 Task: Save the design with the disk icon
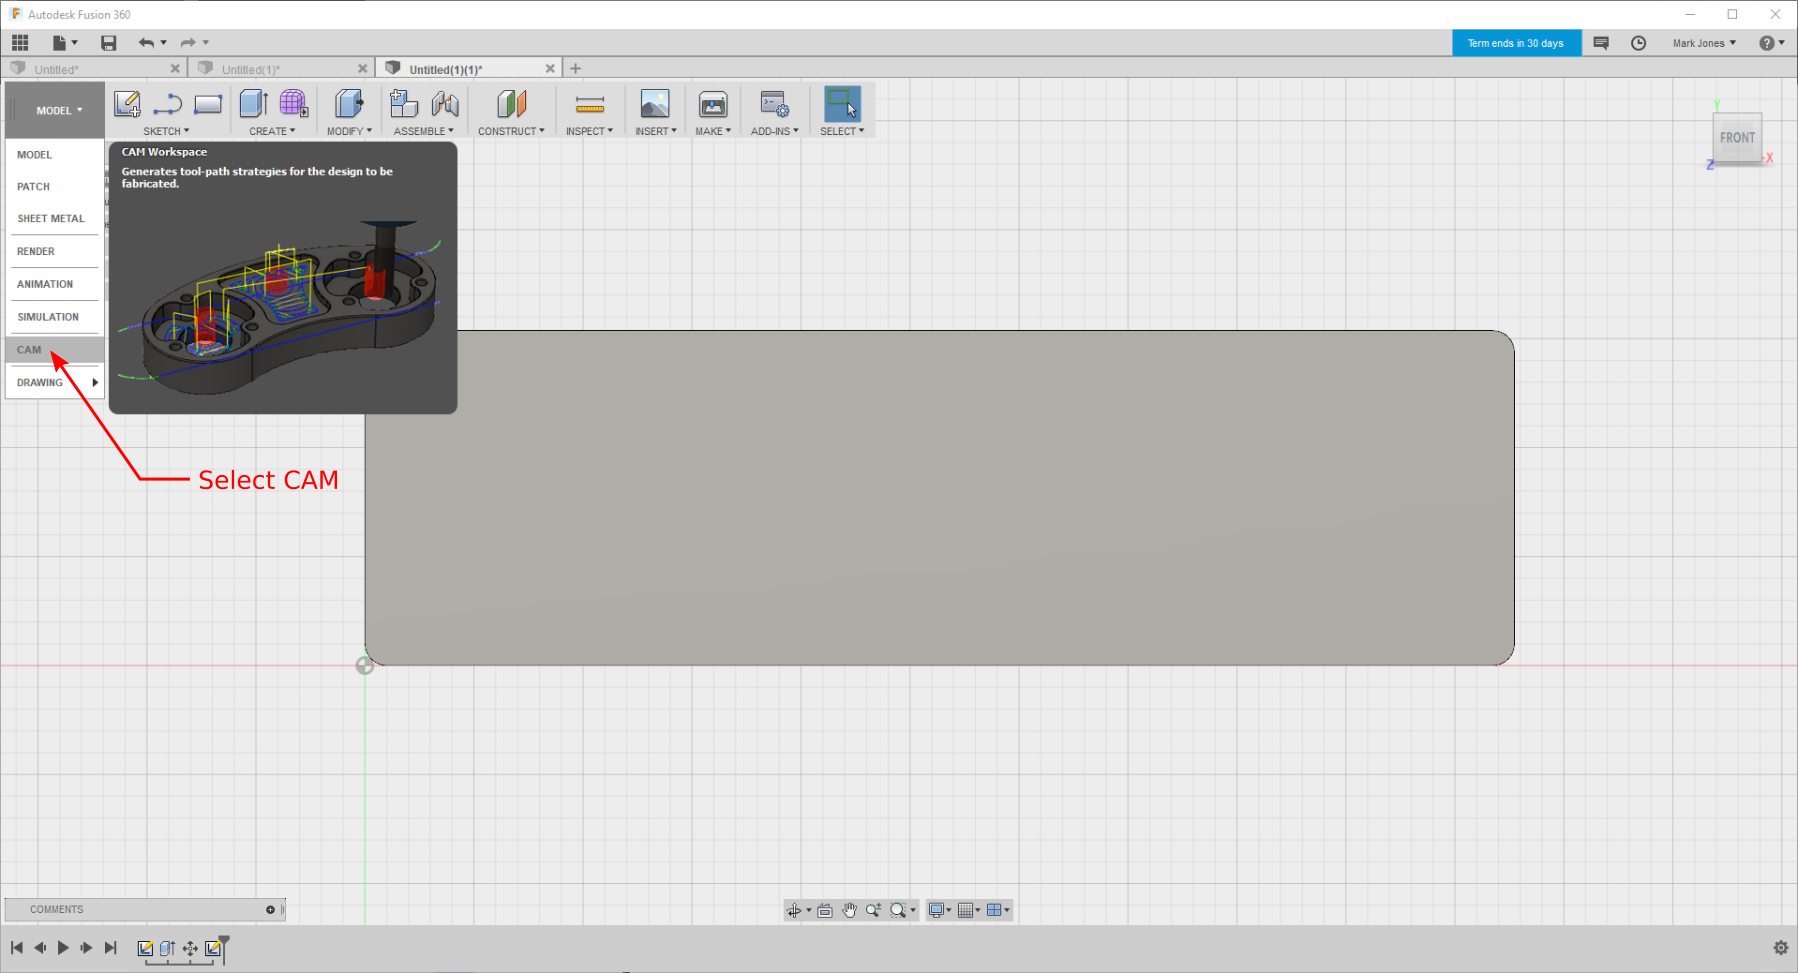108,42
